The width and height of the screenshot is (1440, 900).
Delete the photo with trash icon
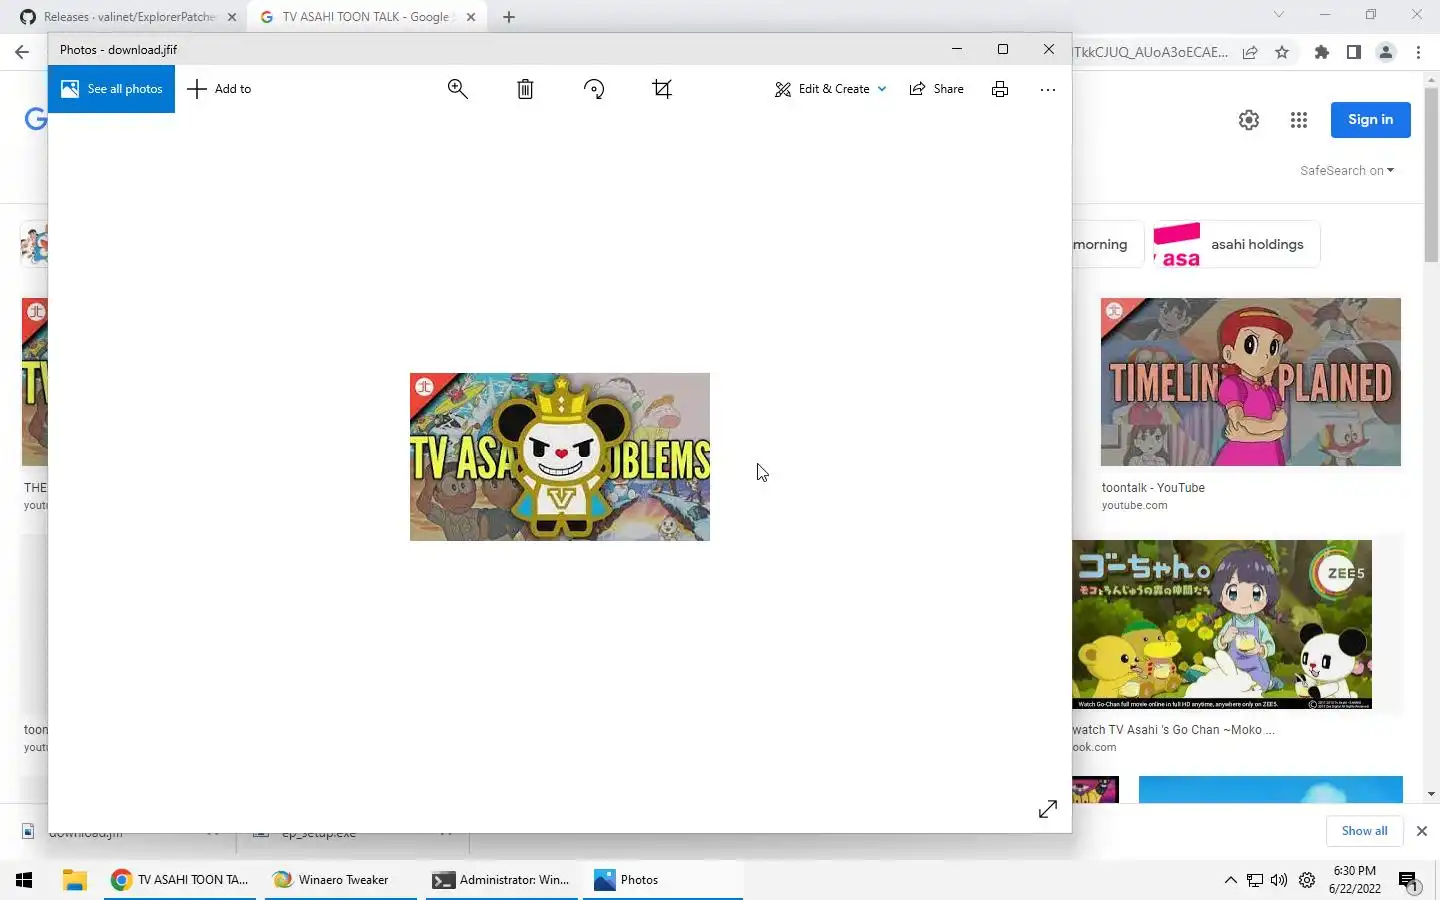click(x=525, y=89)
